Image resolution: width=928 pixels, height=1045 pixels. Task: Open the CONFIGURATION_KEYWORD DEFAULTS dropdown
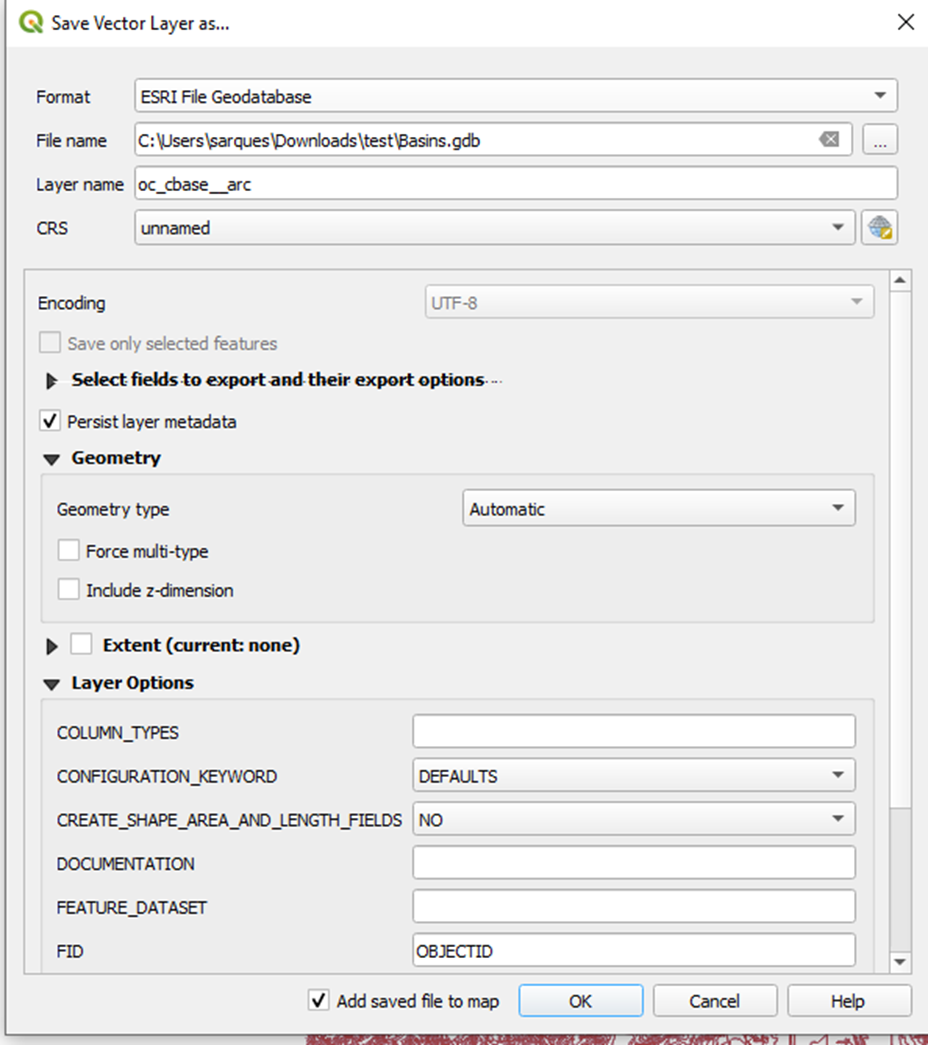633,776
